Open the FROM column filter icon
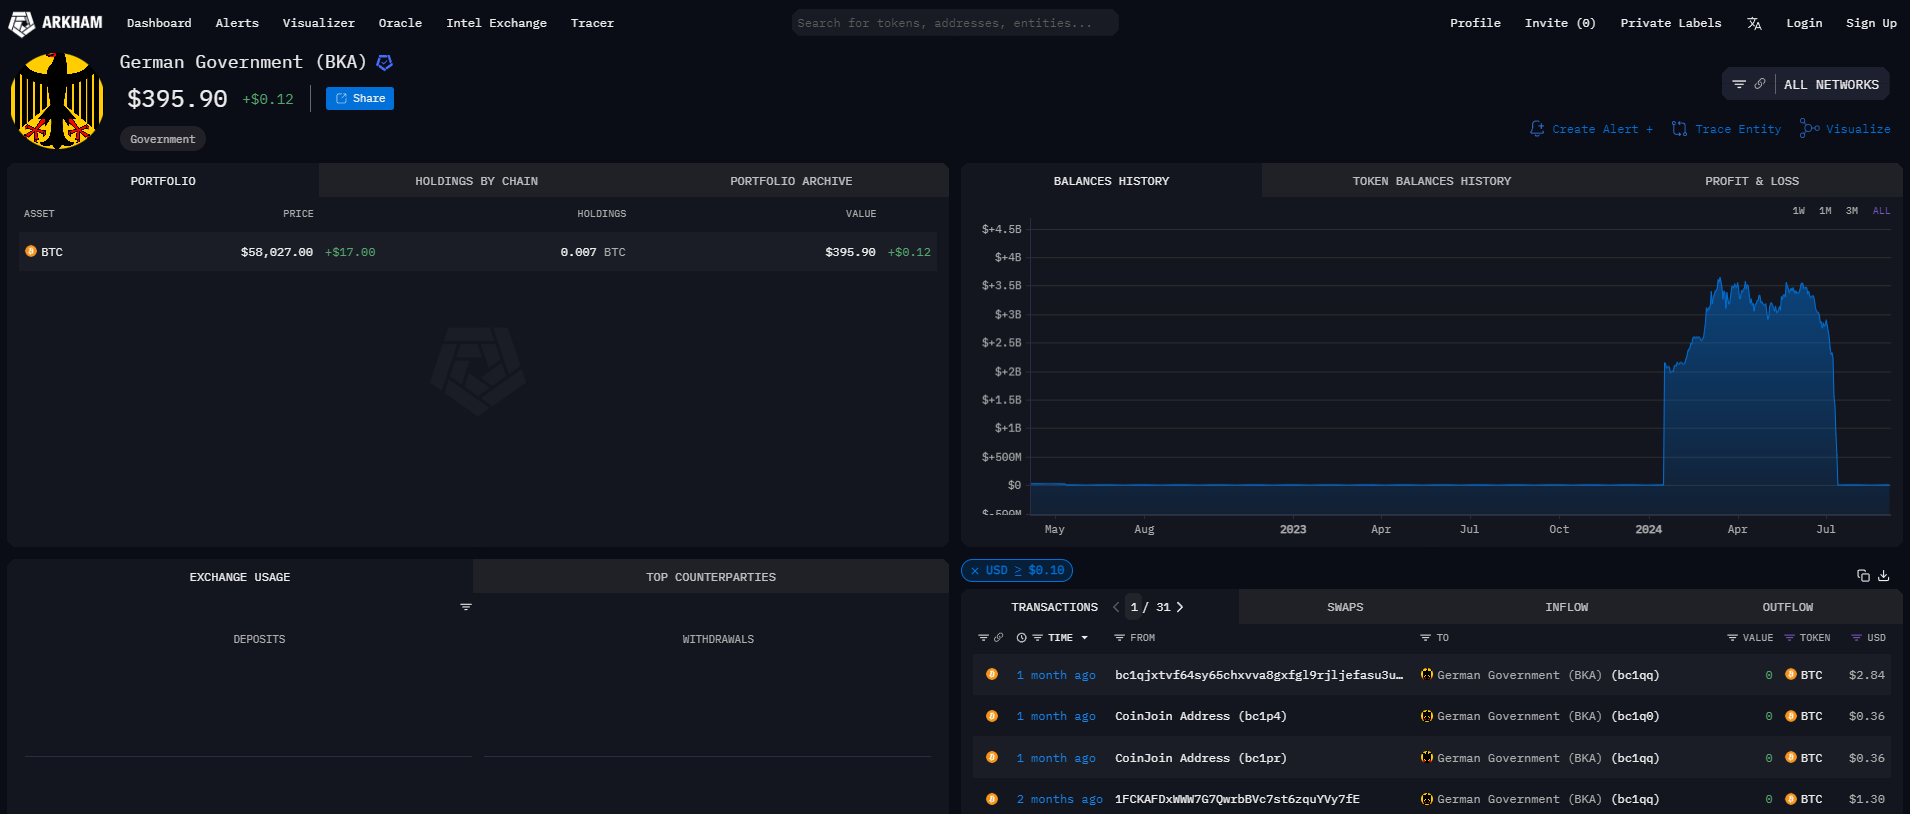This screenshot has width=1910, height=814. (x=1120, y=637)
